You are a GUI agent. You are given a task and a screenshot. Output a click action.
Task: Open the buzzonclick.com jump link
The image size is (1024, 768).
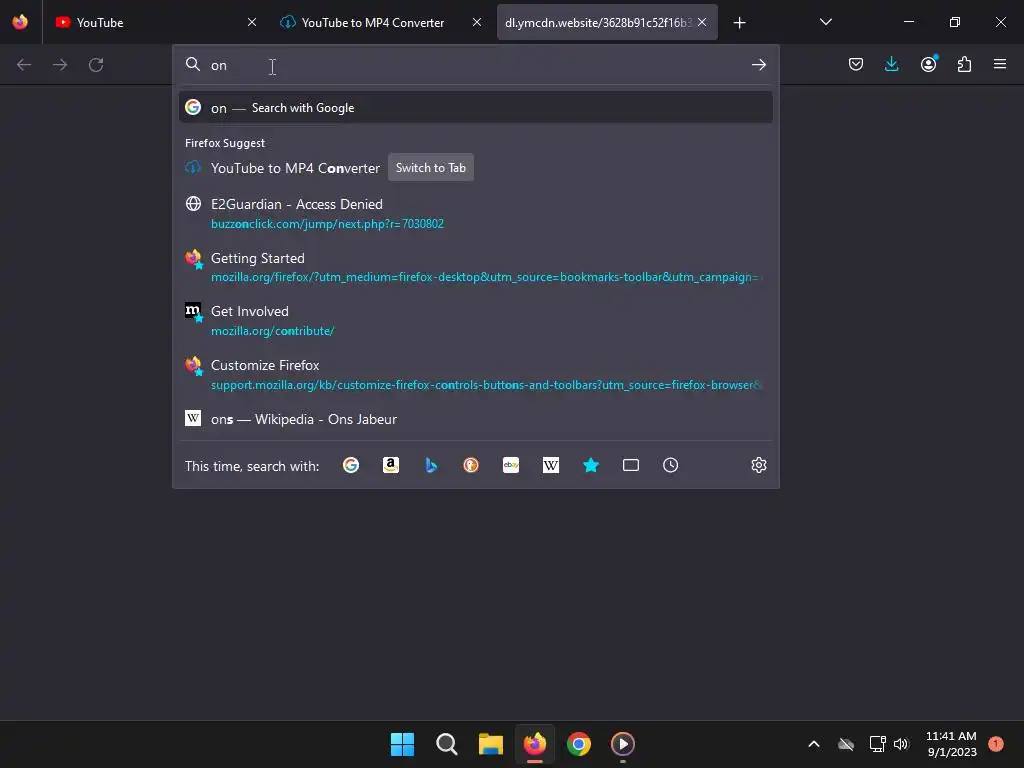tap(327, 224)
